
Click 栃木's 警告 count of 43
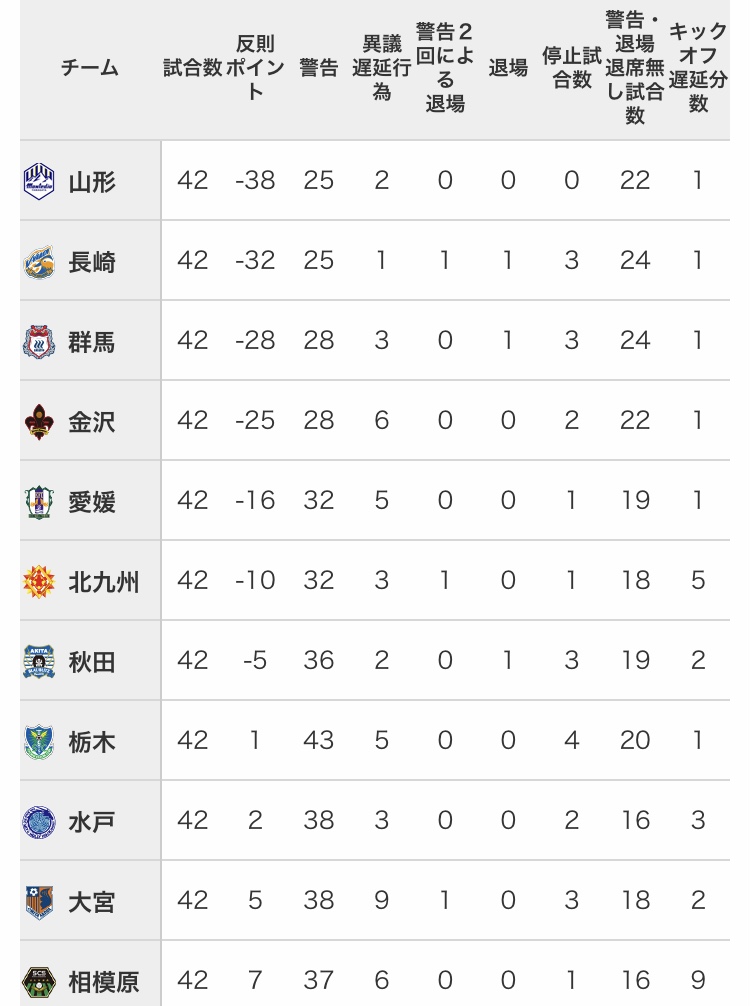(319, 741)
